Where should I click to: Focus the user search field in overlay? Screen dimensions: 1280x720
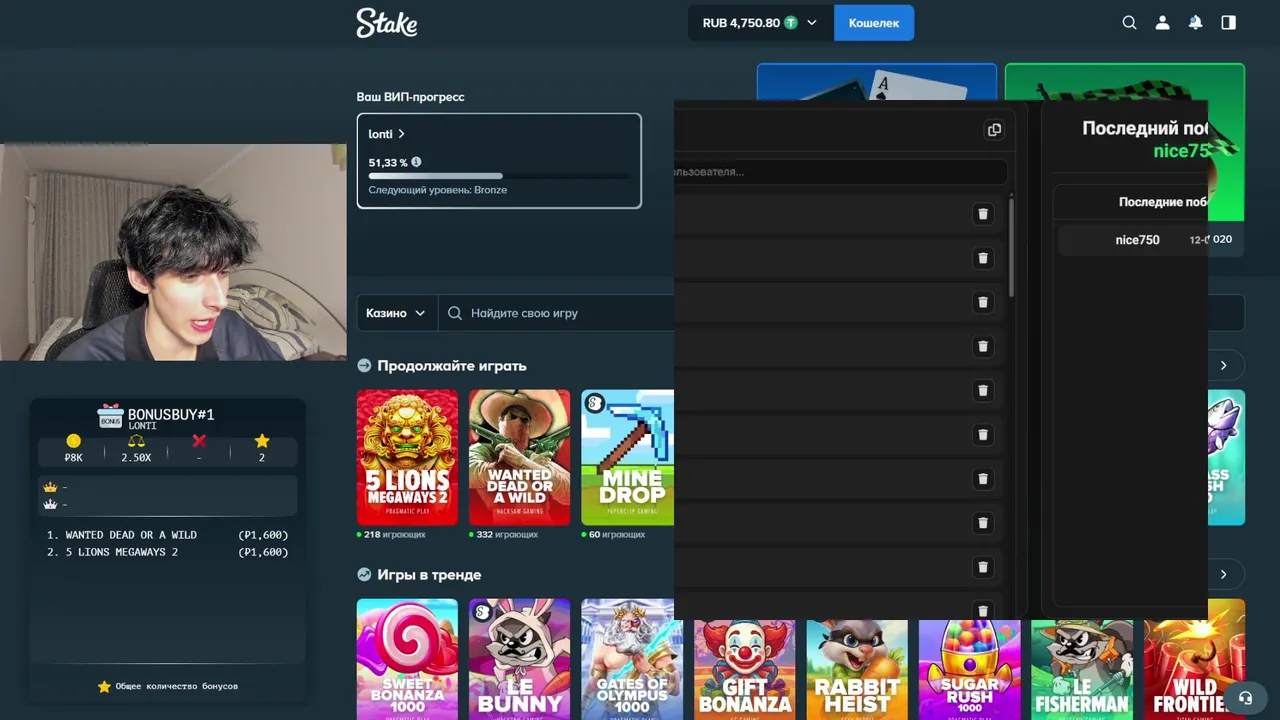[x=840, y=172]
